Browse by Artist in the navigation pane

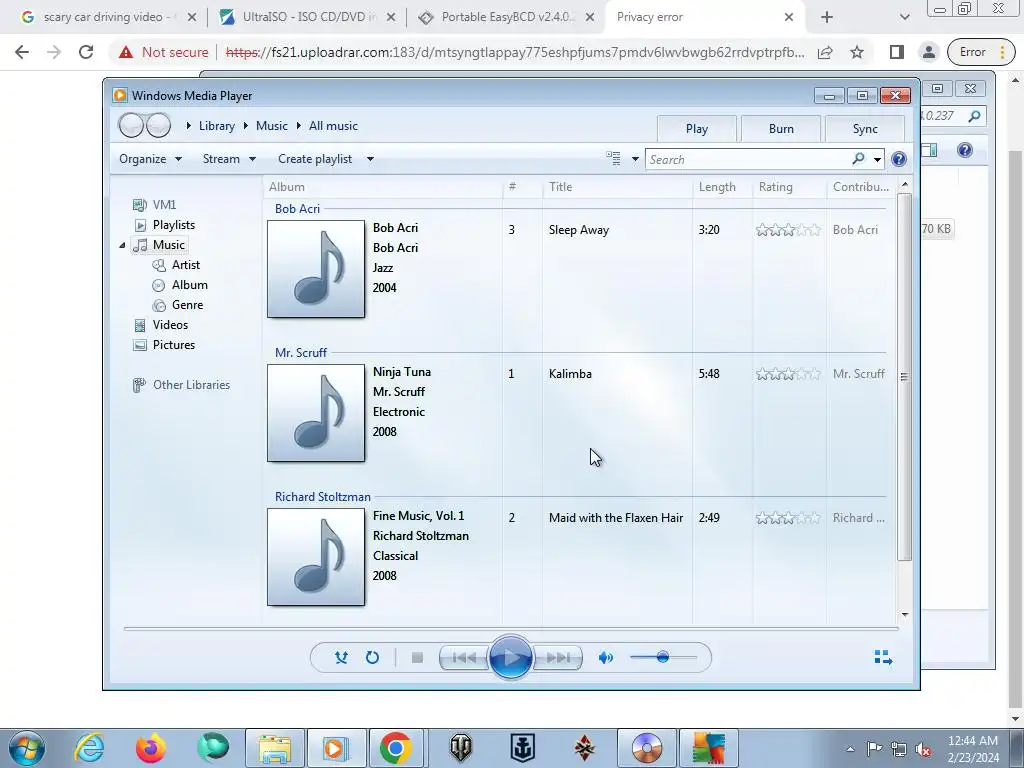coord(176,264)
